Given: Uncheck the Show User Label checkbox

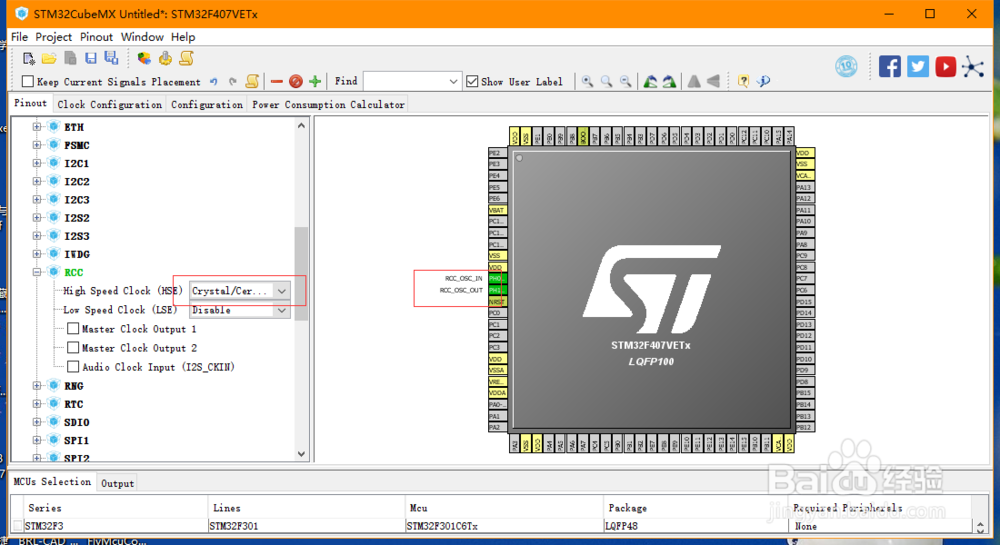Looking at the screenshot, I should [x=472, y=81].
